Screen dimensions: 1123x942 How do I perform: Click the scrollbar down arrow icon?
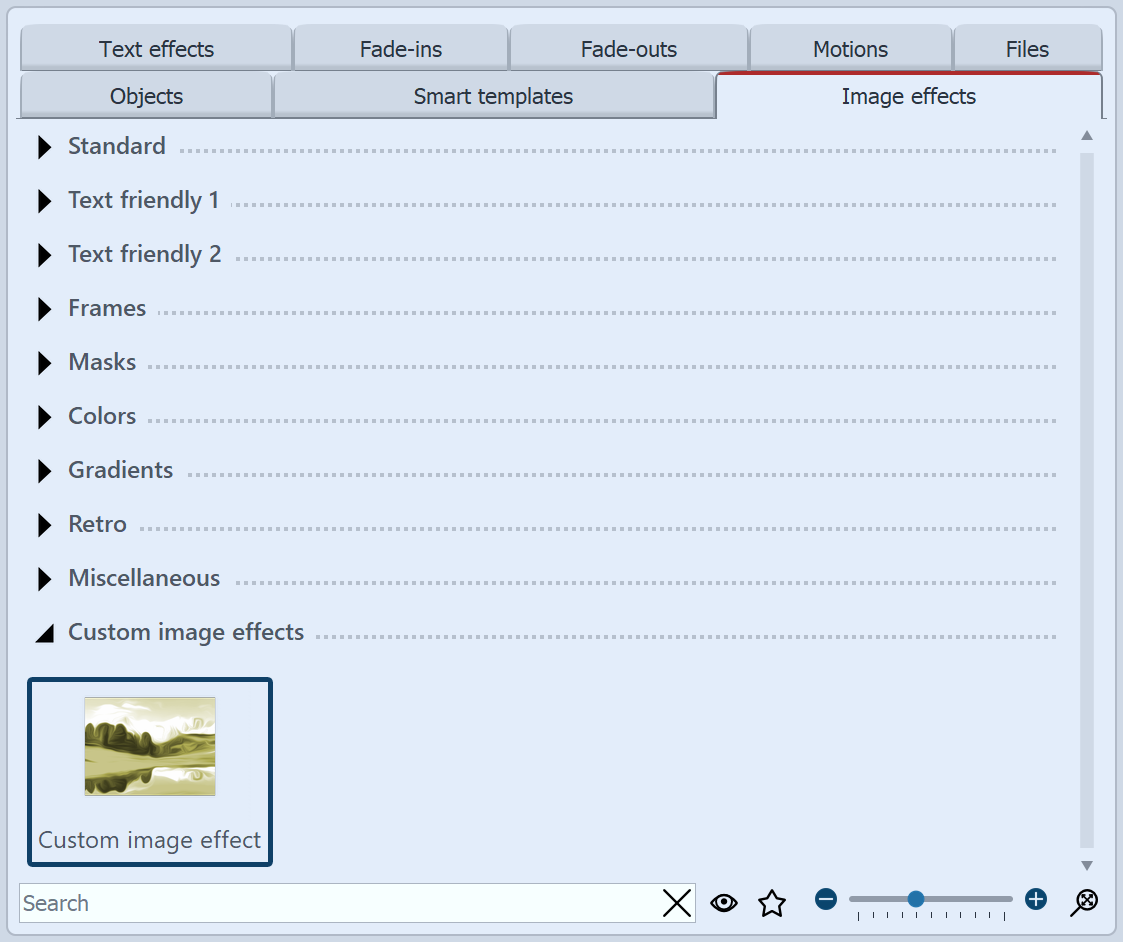[x=1087, y=866]
